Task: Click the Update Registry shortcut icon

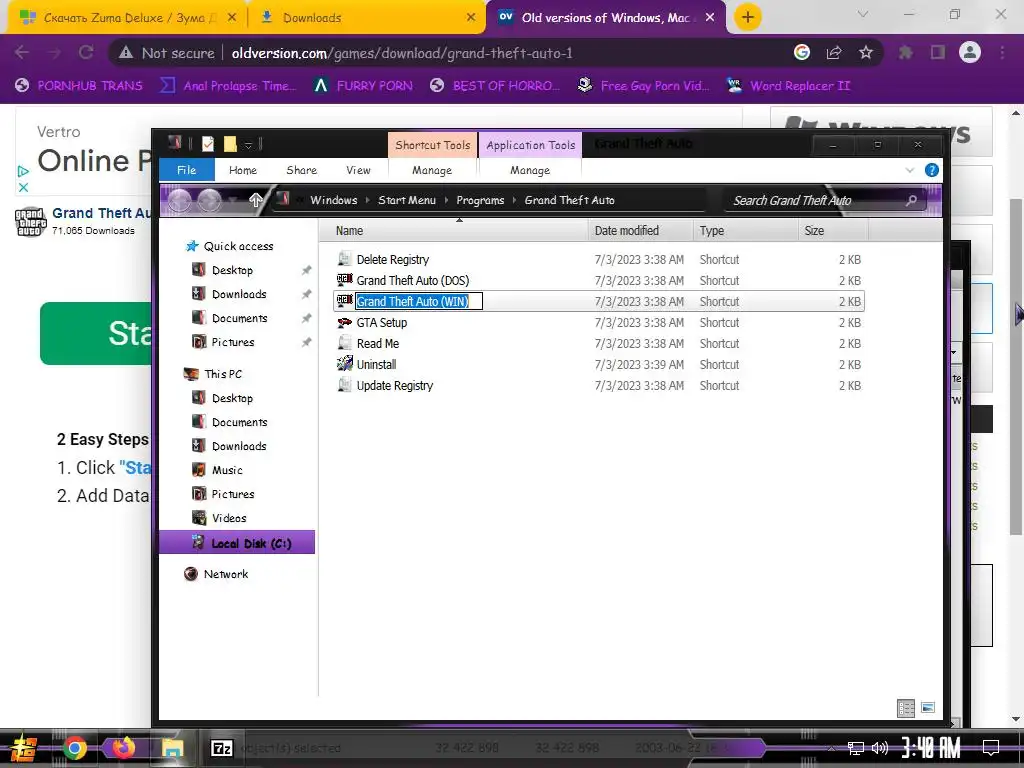Action: click(x=344, y=385)
